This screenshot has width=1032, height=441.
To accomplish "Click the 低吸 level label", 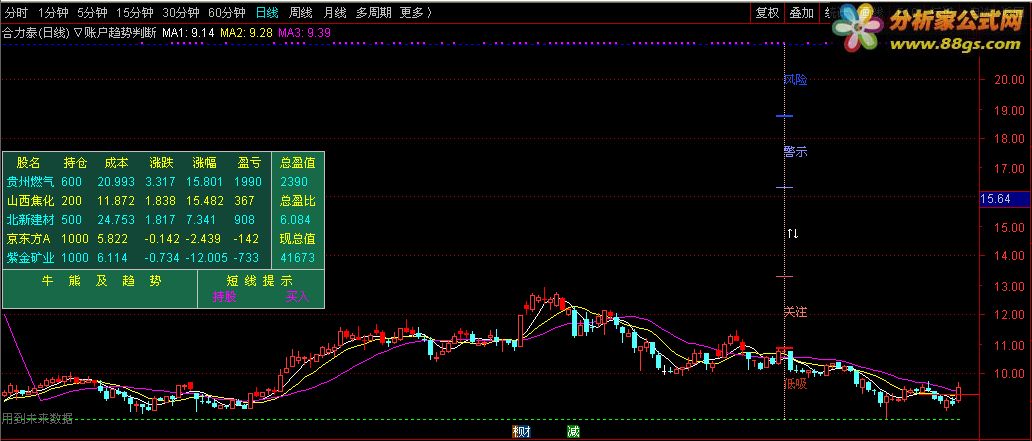I will (796, 384).
